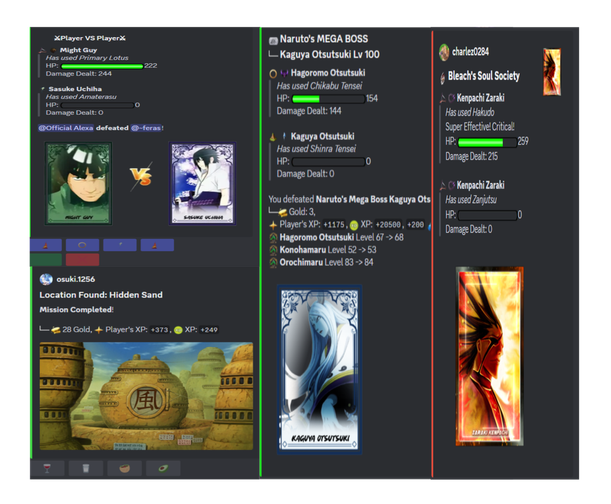The width and height of the screenshot is (611, 504).
Task: Click 'Damage Dealt: 215' text
Action: coord(471,157)
